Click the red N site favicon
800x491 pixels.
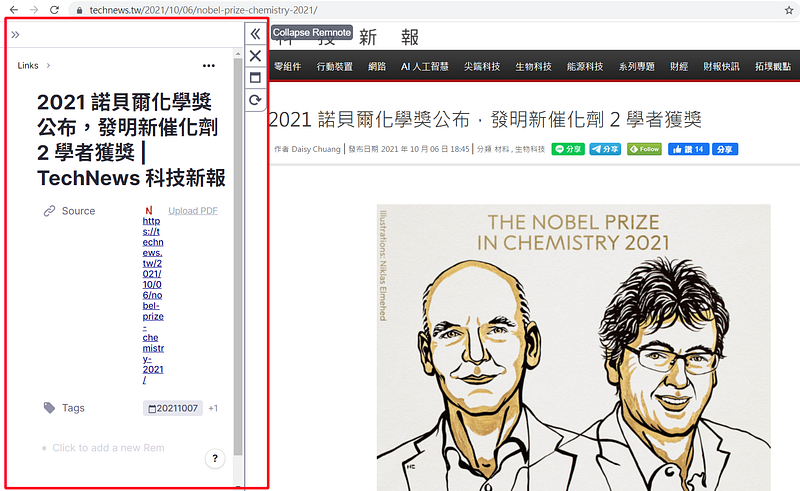[148, 210]
